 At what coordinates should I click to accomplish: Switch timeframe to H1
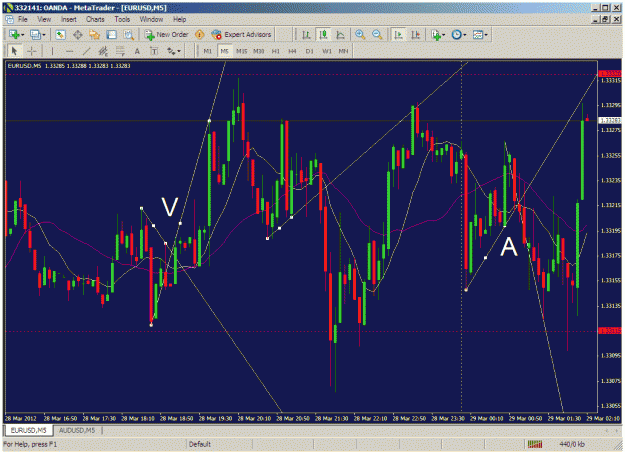click(275, 51)
